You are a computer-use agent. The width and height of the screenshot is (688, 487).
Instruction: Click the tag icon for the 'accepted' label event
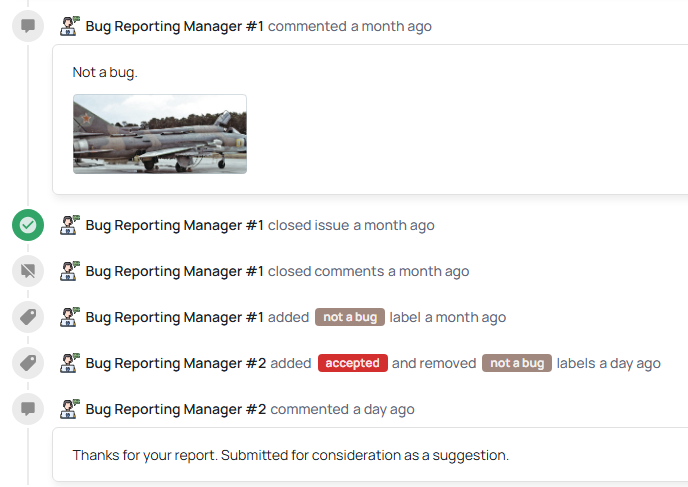pyautogui.click(x=28, y=363)
